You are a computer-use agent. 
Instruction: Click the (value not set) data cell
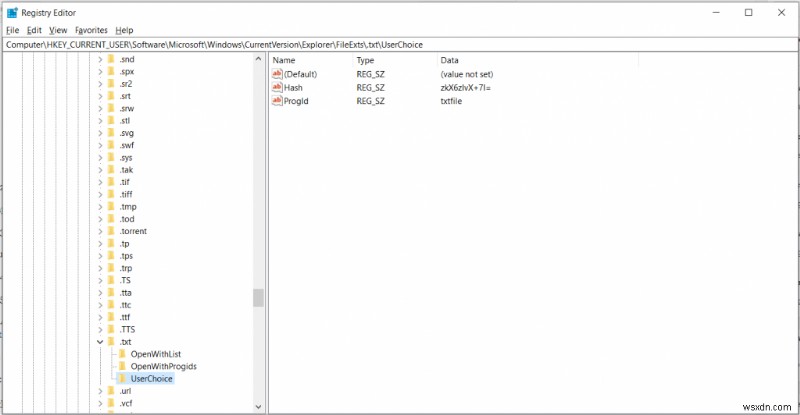[x=467, y=74]
